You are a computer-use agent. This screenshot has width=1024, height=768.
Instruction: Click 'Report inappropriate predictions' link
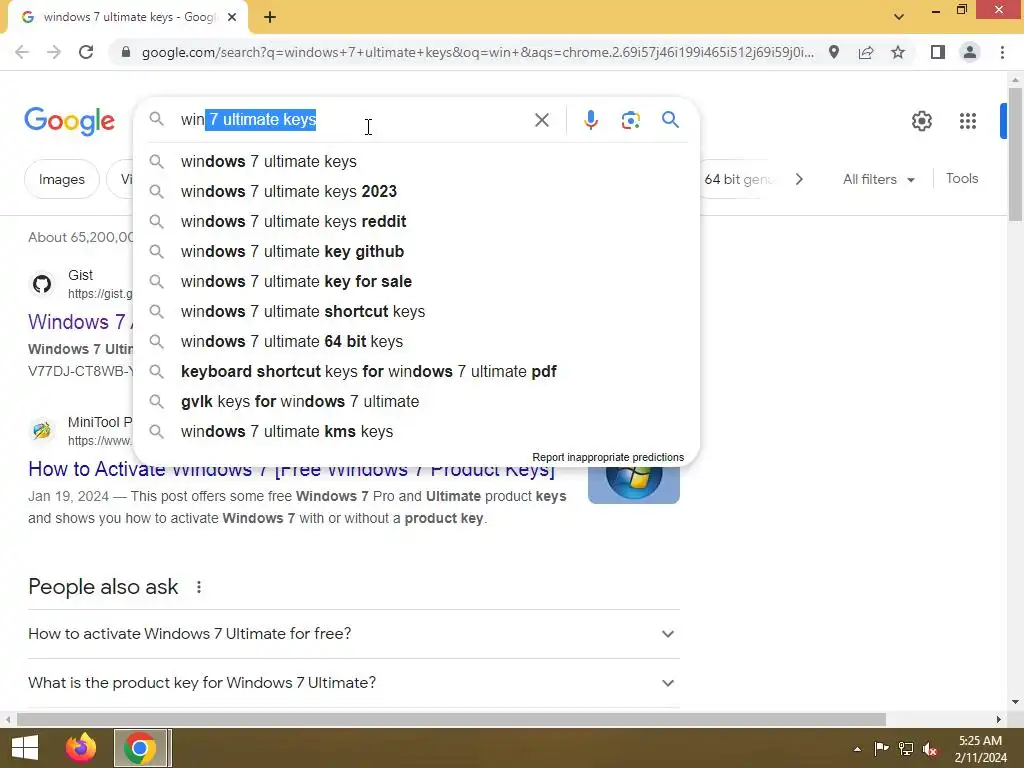pos(608,457)
